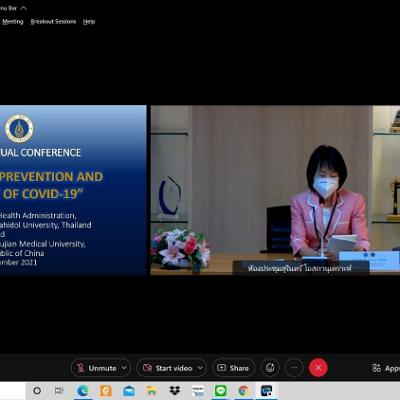Open Google Chrome from the taskbar

tap(244, 391)
